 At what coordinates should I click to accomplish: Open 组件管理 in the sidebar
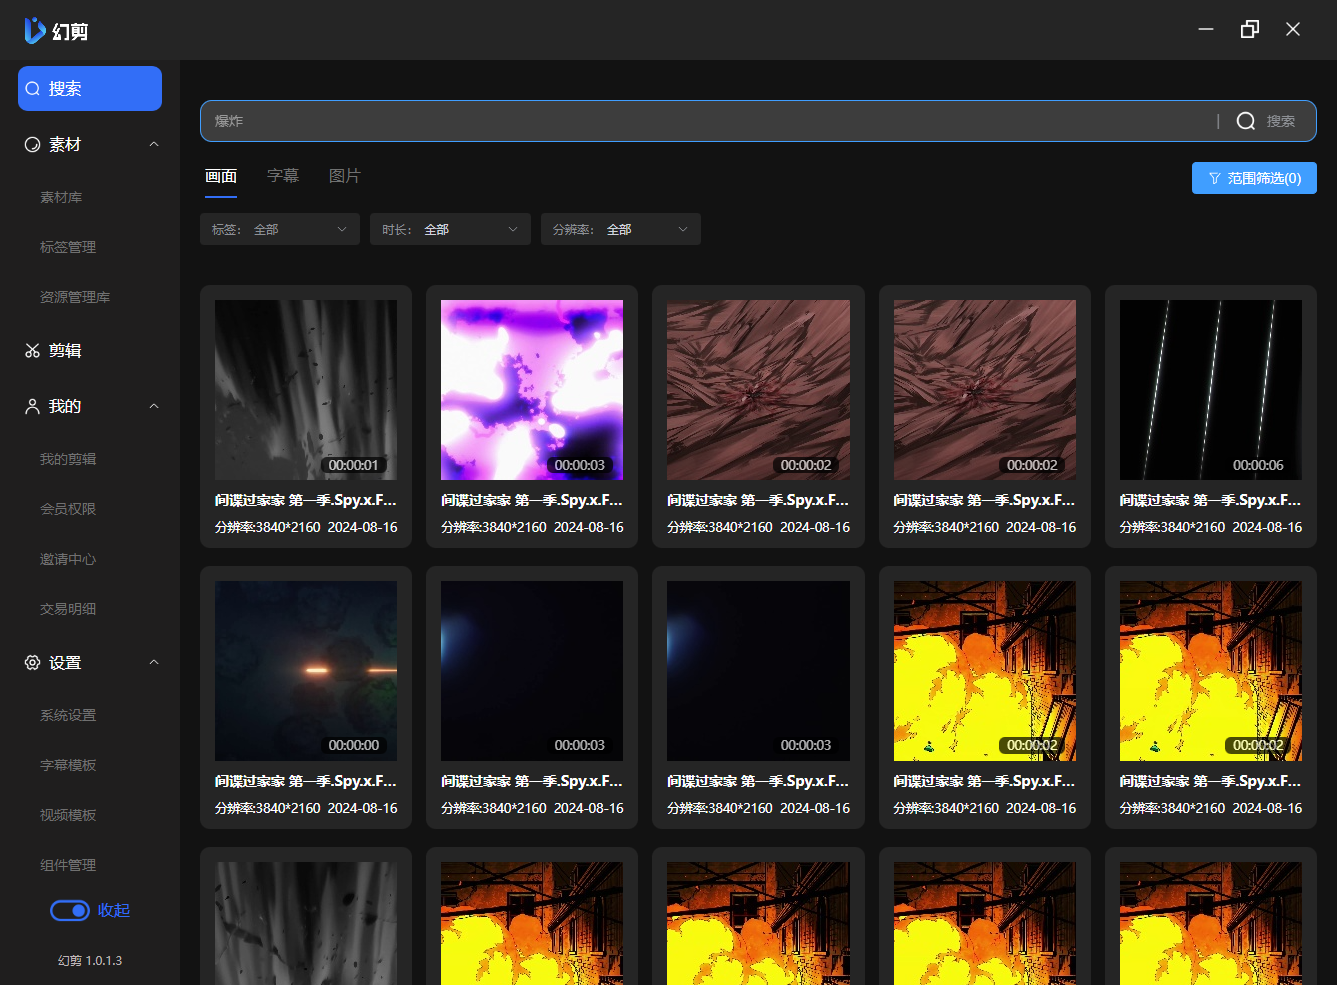(68, 865)
